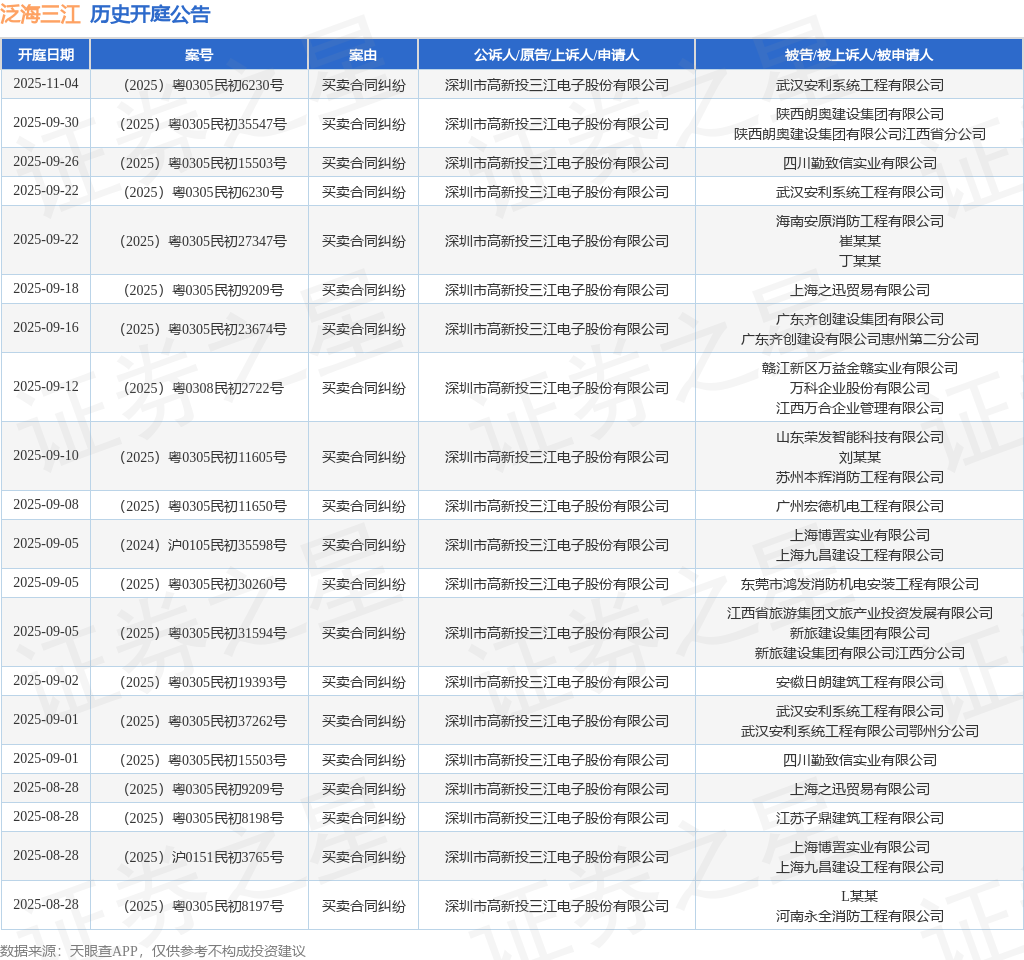This screenshot has width=1024, height=960.
Task: Click the 被告/被上诉人/被申请人 column header
Action: (x=859, y=55)
